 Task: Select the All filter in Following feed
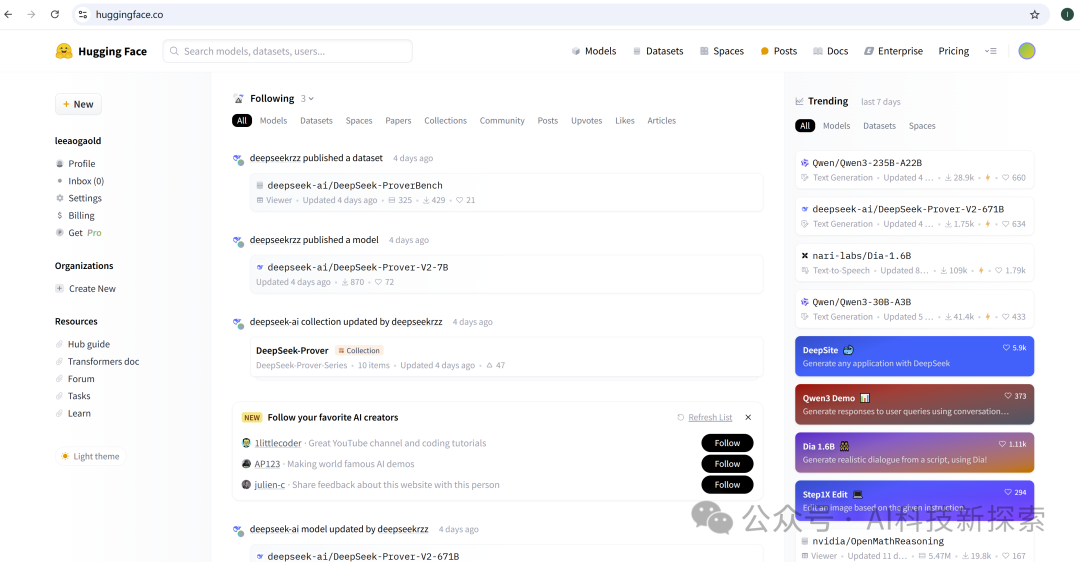pyautogui.click(x=242, y=121)
